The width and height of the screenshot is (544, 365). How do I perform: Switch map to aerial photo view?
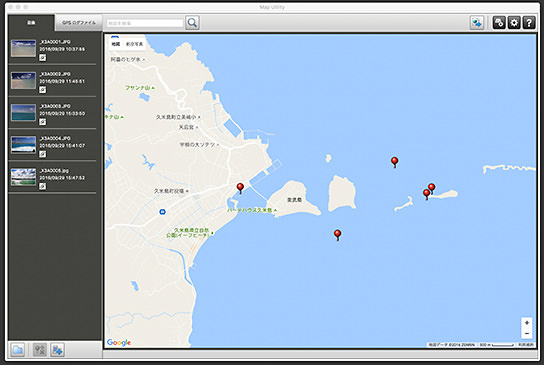click(x=134, y=44)
